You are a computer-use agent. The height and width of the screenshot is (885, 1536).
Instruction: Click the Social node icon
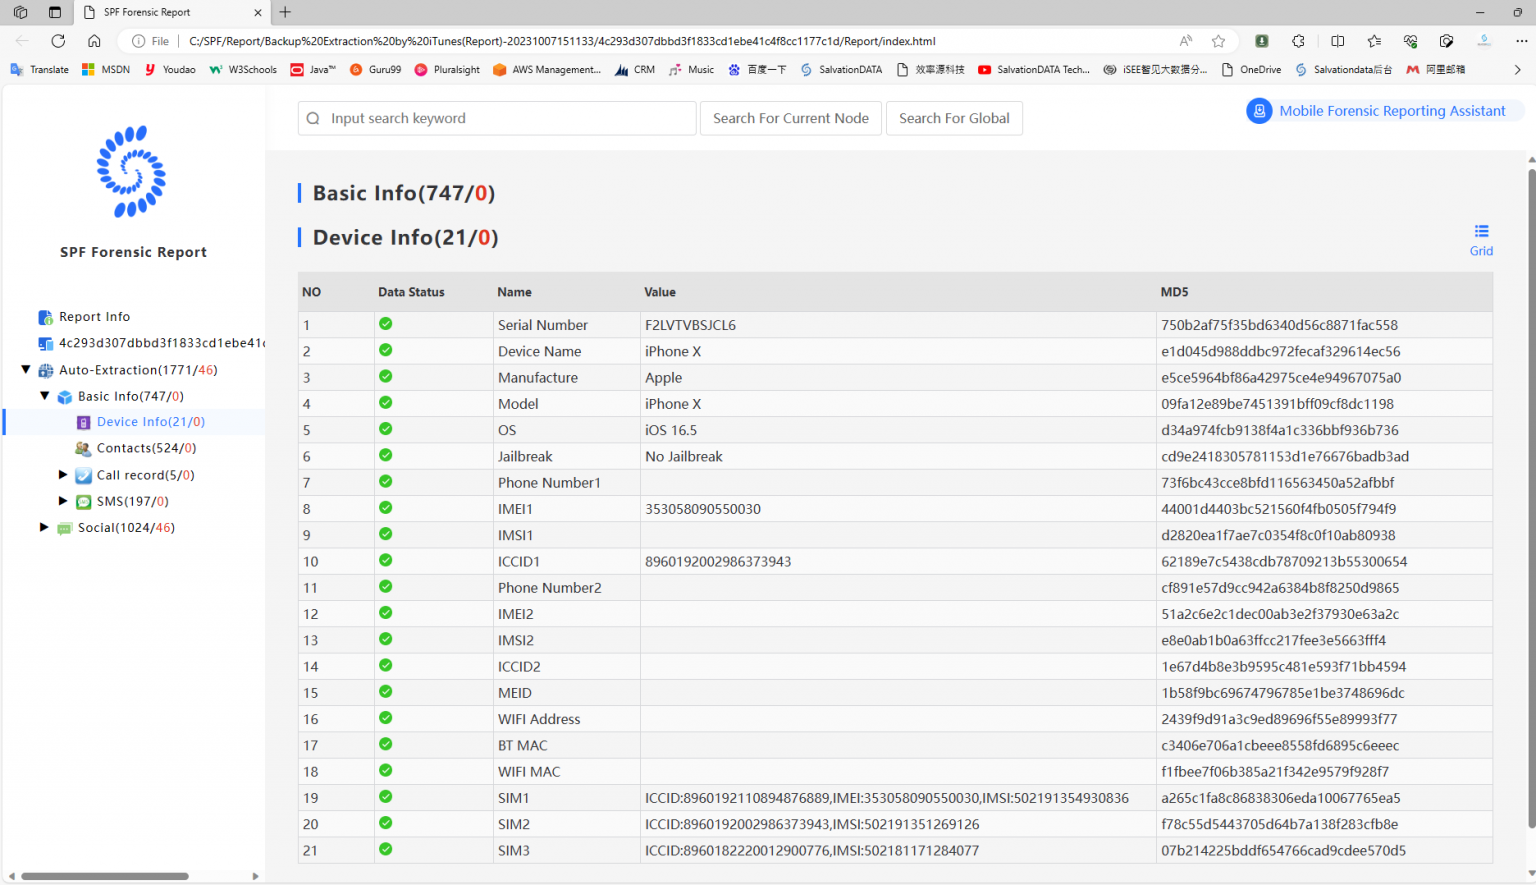pos(66,527)
